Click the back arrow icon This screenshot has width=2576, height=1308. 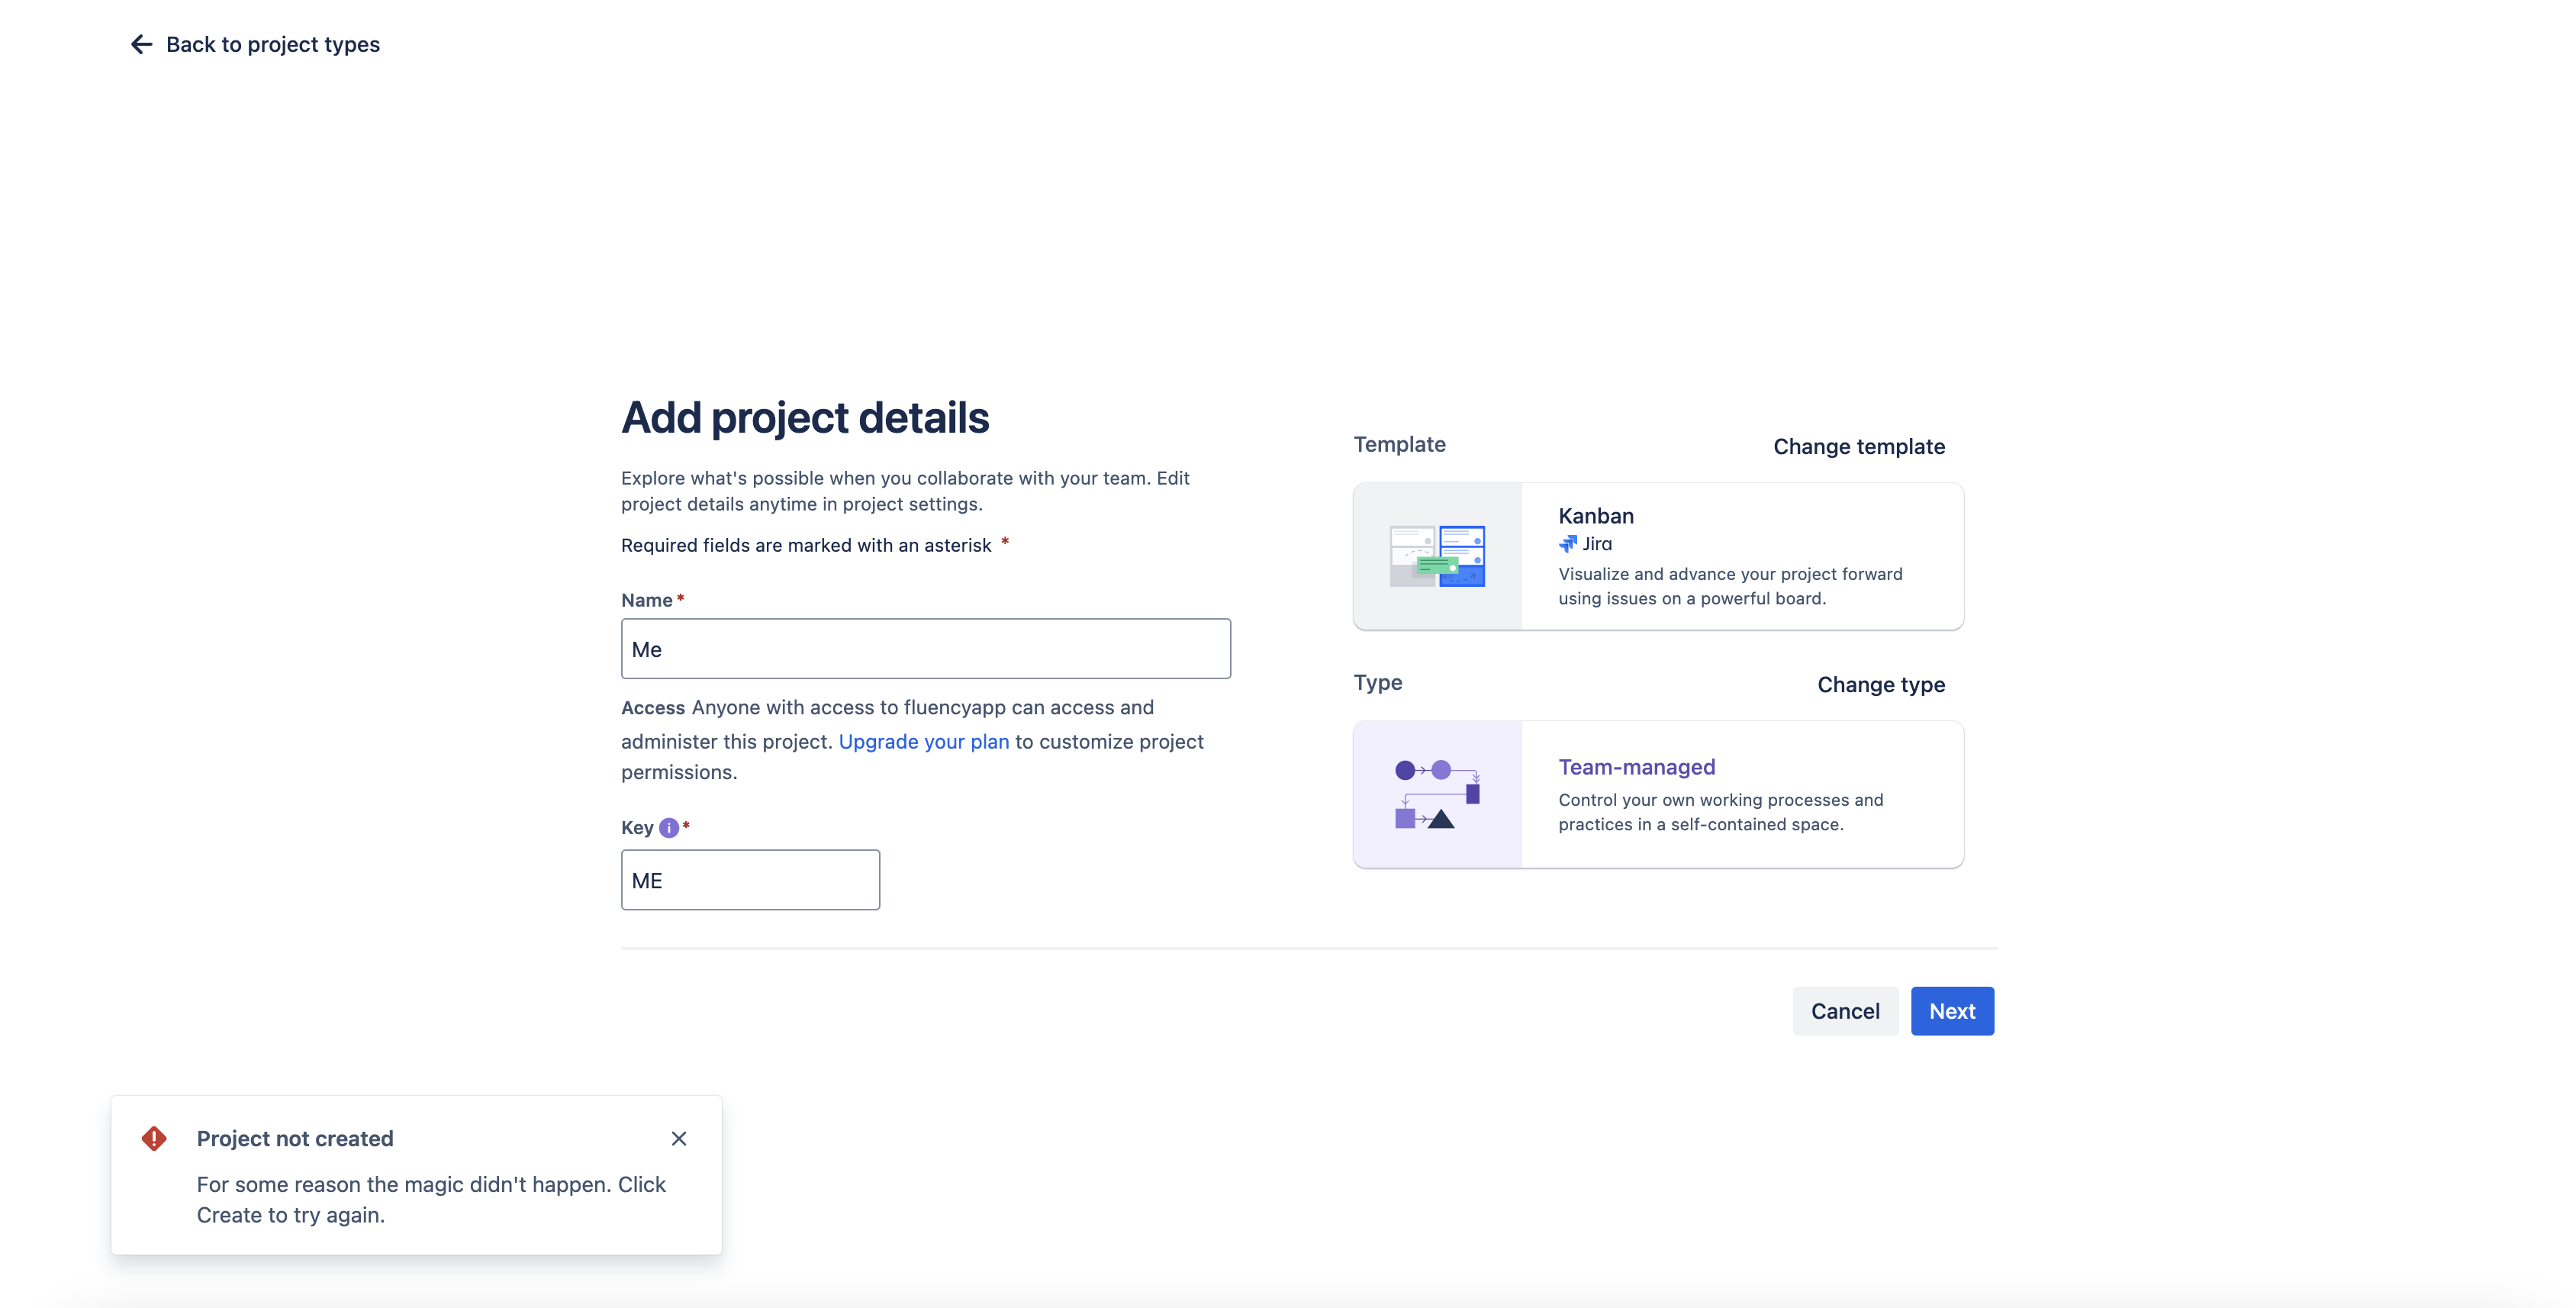[x=141, y=44]
